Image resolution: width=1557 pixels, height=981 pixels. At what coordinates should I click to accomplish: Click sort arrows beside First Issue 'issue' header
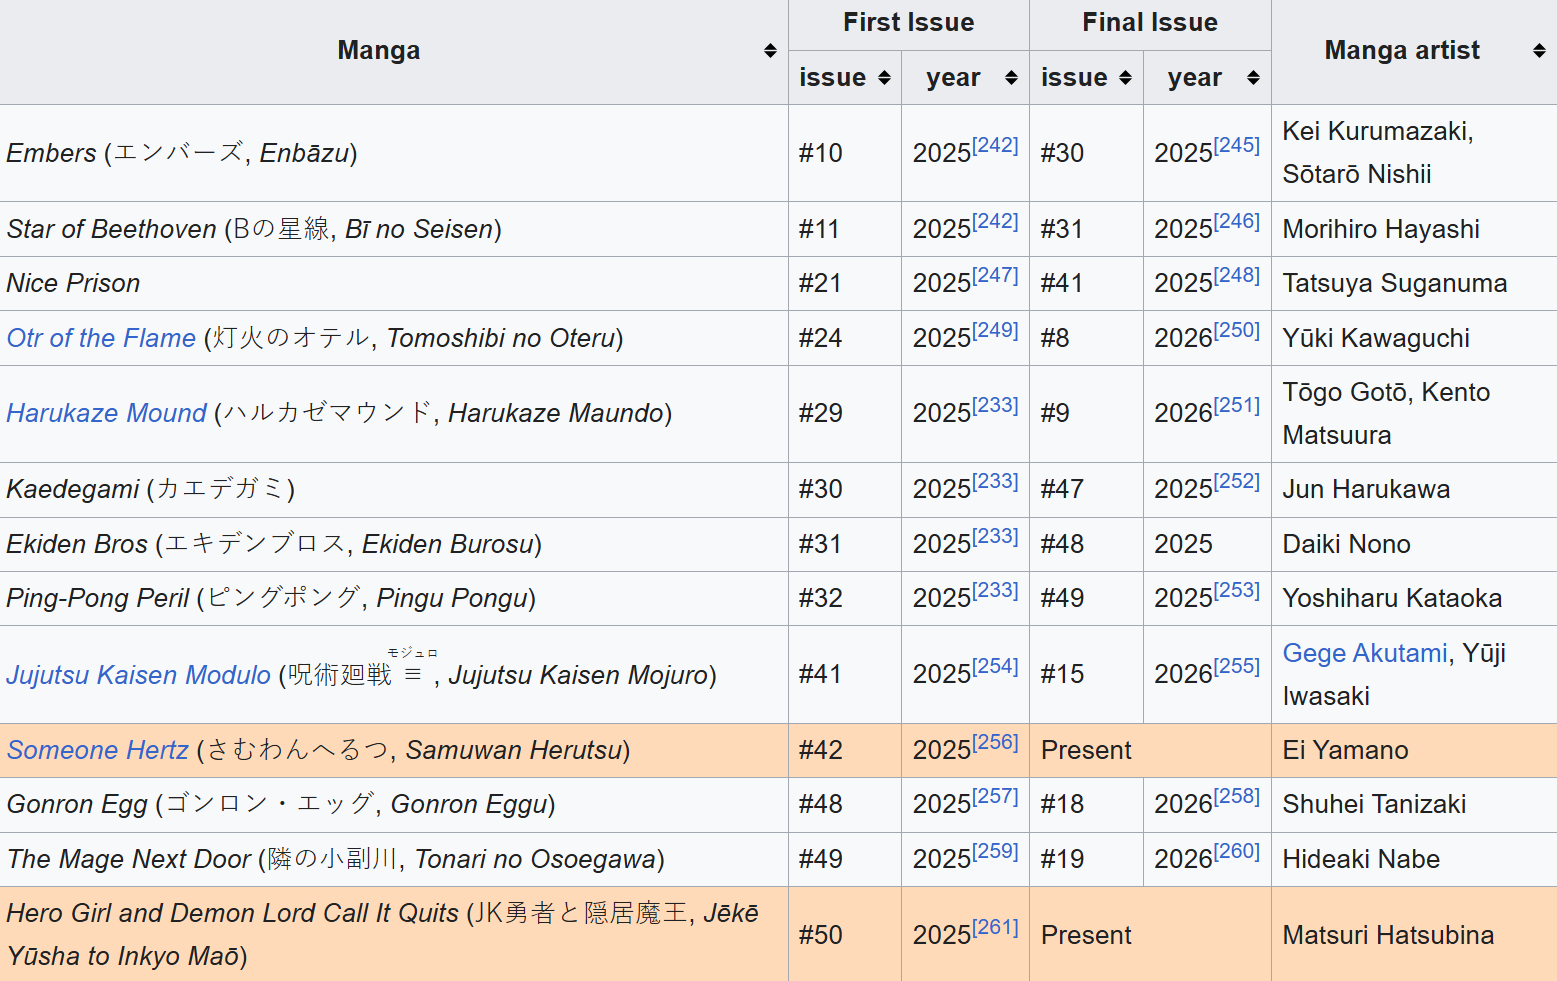point(884,78)
